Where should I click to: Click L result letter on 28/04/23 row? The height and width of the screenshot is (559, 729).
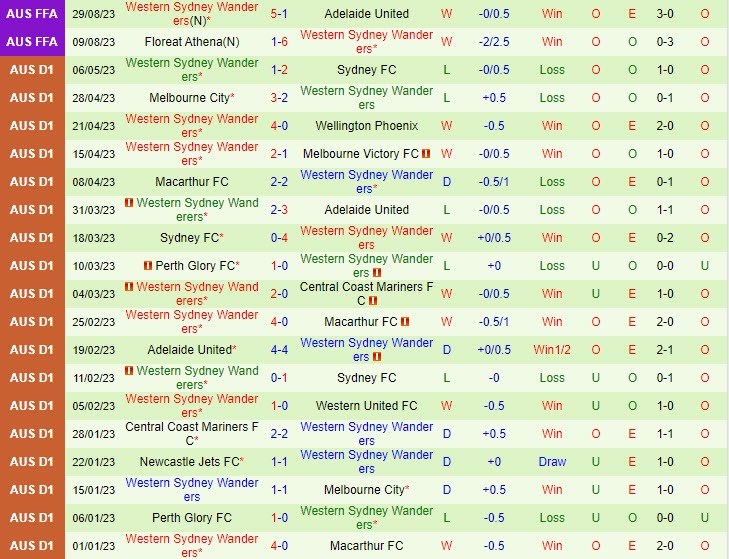click(x=446, y=98)
